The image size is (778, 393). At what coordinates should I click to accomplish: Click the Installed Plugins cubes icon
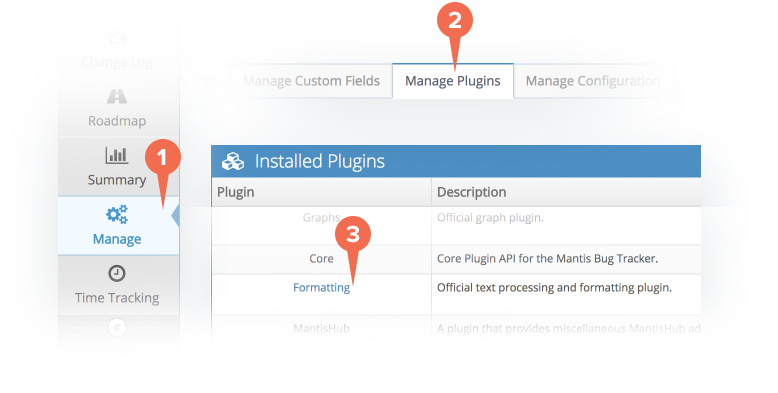(233, 161)
